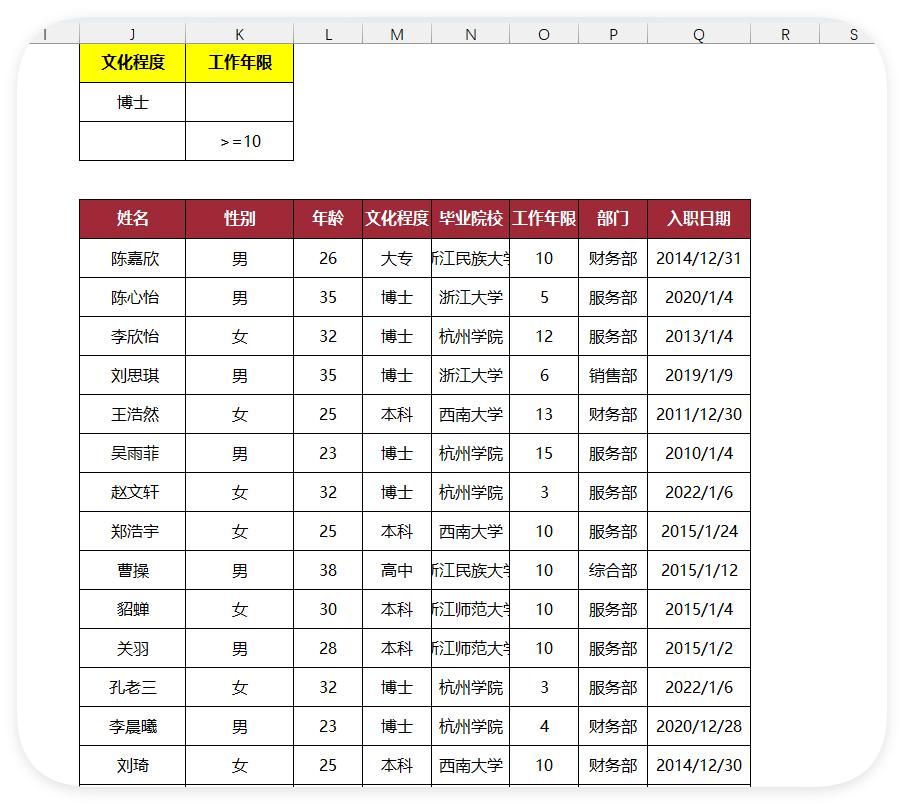Click date cell 2019/1/9

tap(699, 375)
